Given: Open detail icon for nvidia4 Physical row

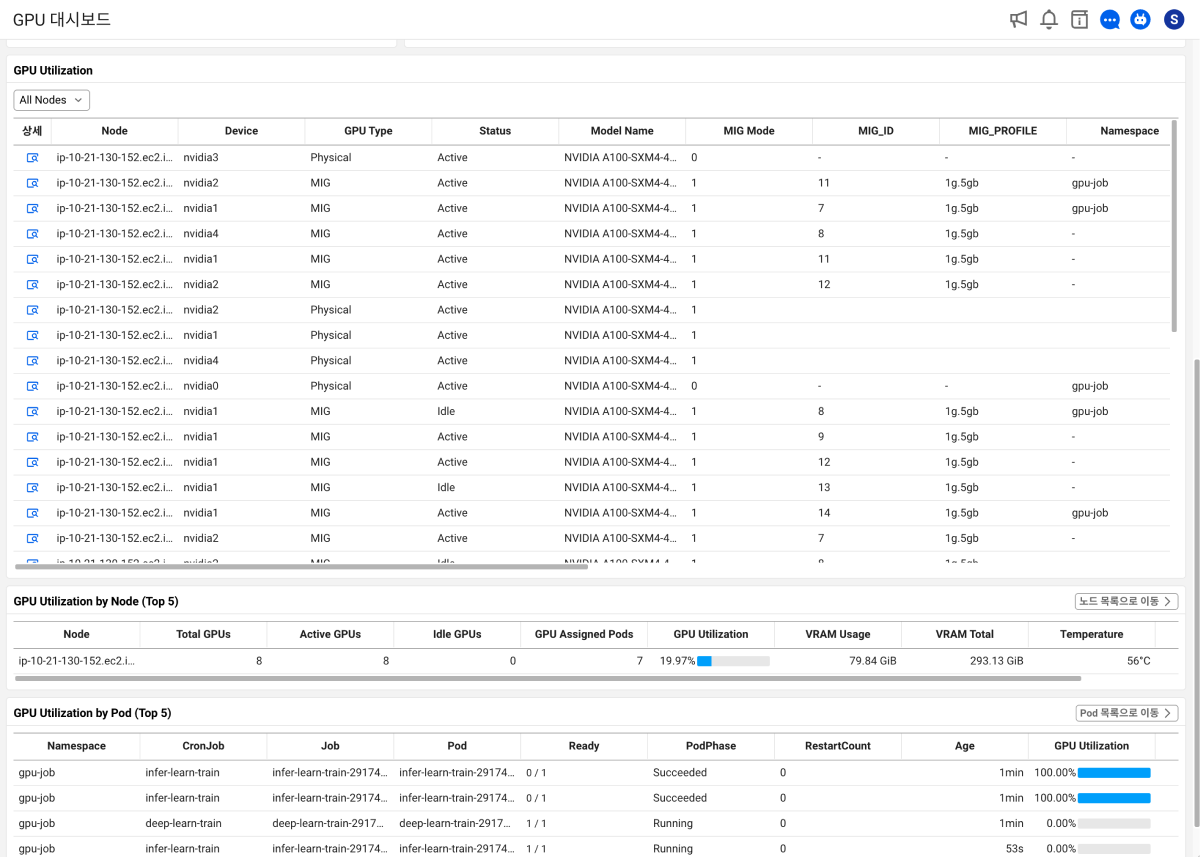Looking at the screenshot, I should [32, 361].
